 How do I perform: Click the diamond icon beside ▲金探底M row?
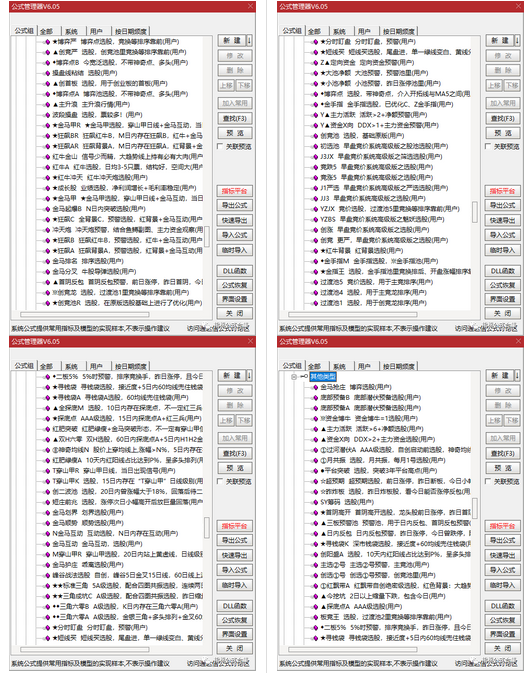(x=48, y=408)
